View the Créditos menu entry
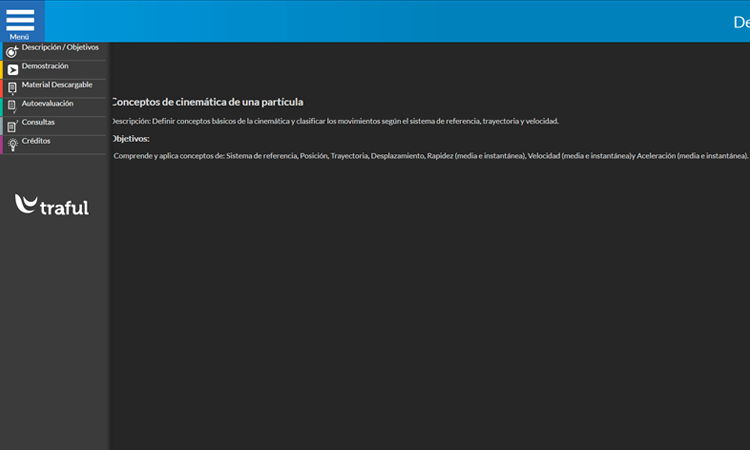 36,141
